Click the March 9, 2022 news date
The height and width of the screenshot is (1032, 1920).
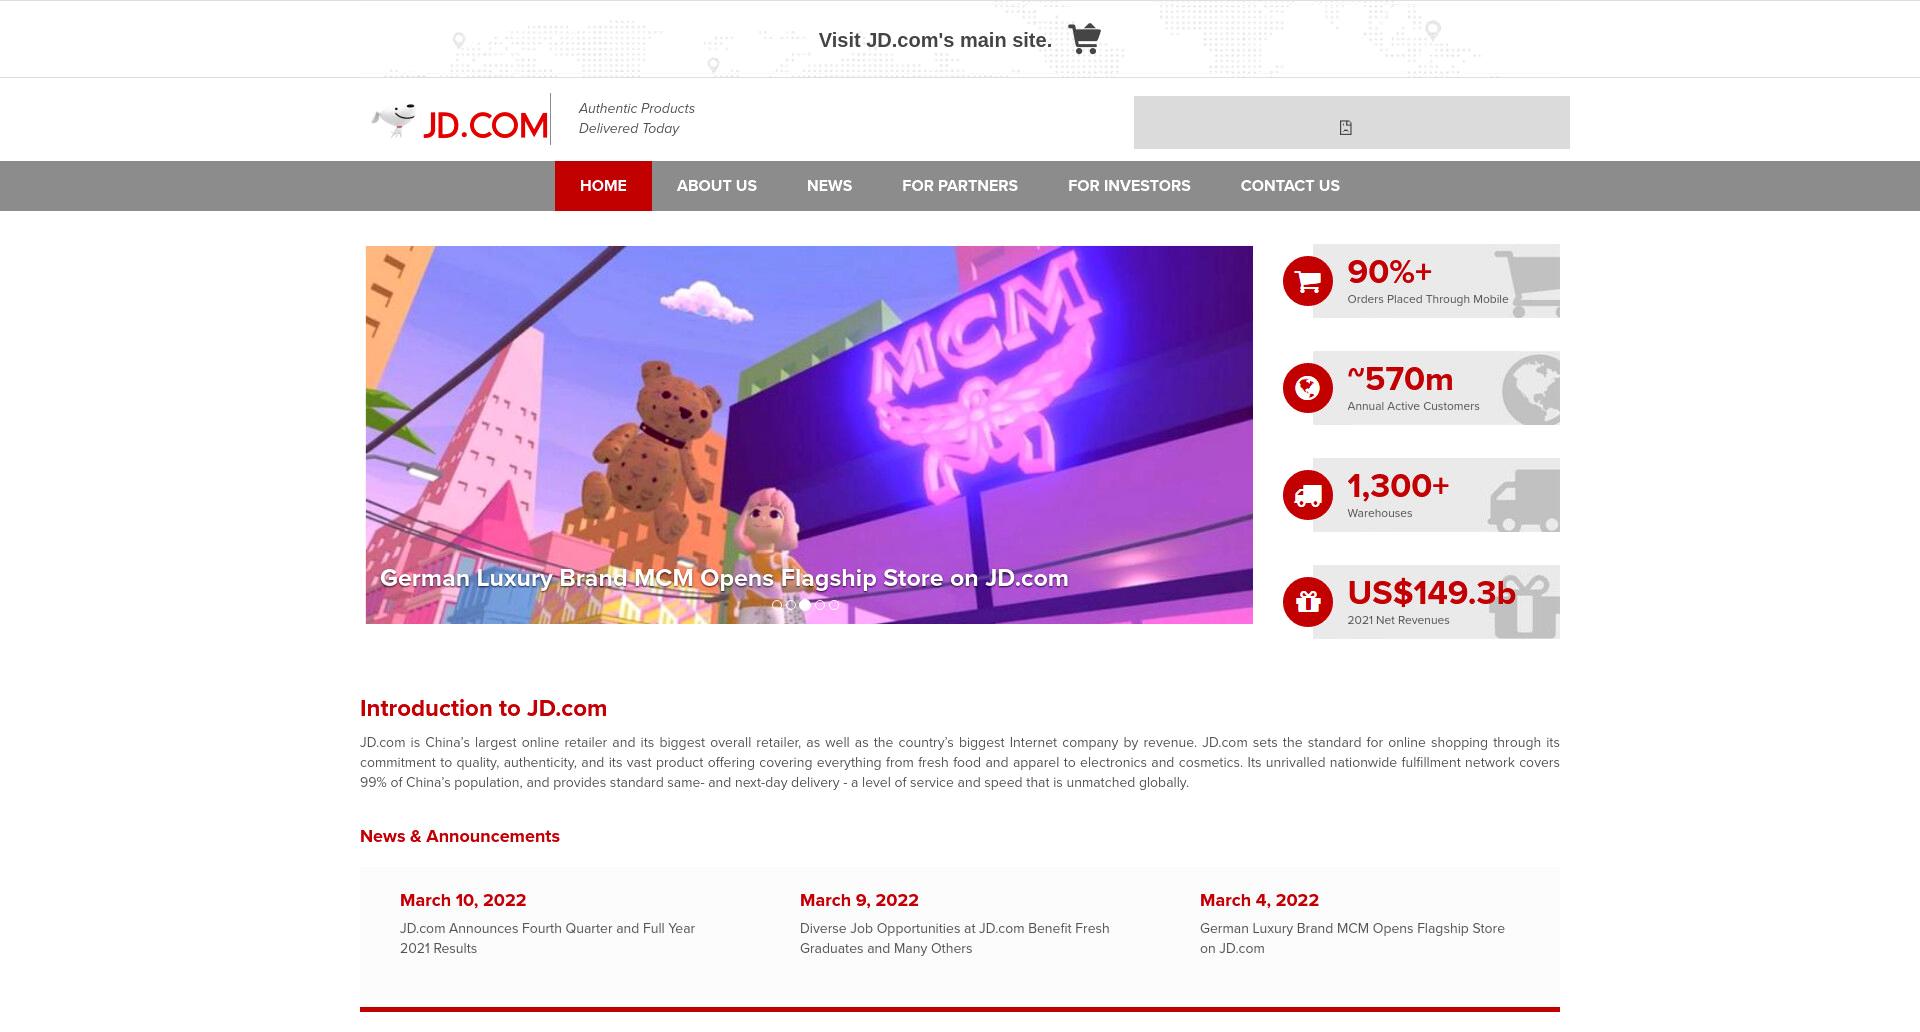(x=859, y=900)
